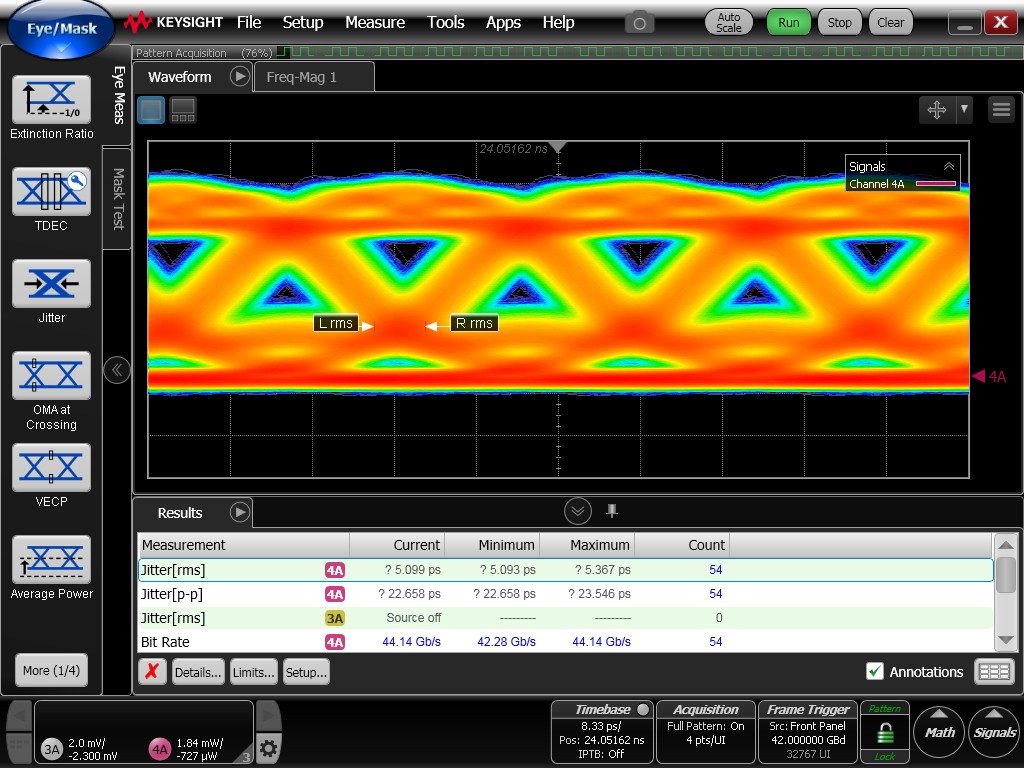The height and width of the screenshot is (768, 1024).
Task: Select the VECP measurement icon
Action: 51,467
